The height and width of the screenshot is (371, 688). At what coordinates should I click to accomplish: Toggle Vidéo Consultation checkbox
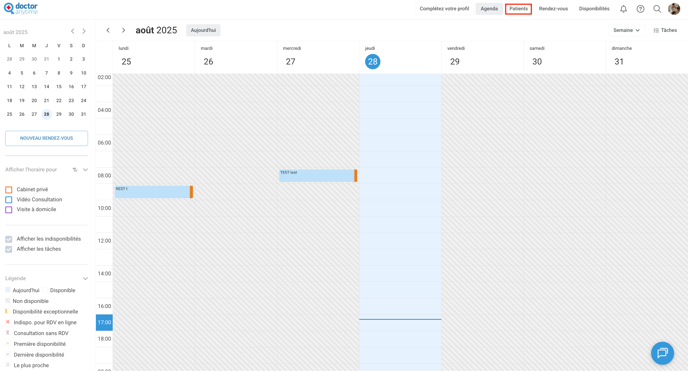coord(9,200)
